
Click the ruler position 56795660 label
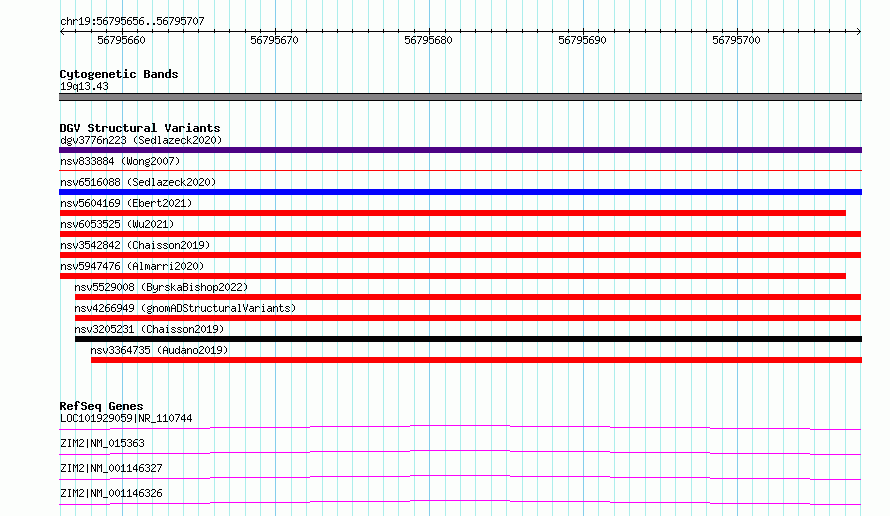tap(121, 40)
